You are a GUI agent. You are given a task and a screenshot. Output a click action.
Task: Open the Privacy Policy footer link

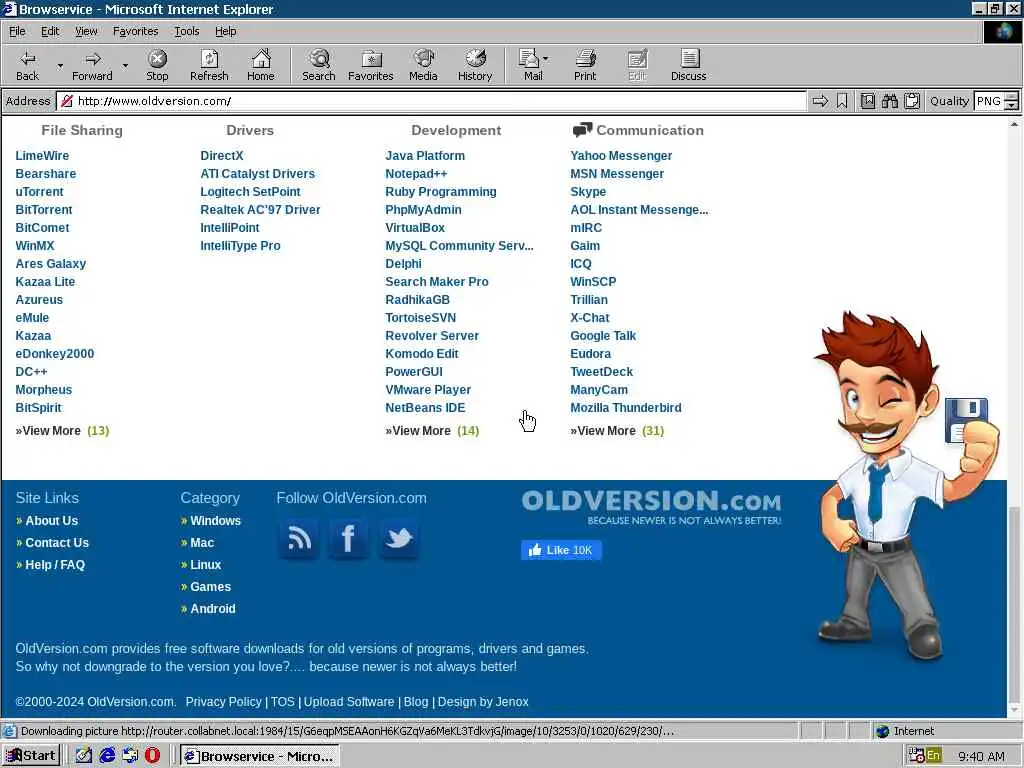[223, 701]
